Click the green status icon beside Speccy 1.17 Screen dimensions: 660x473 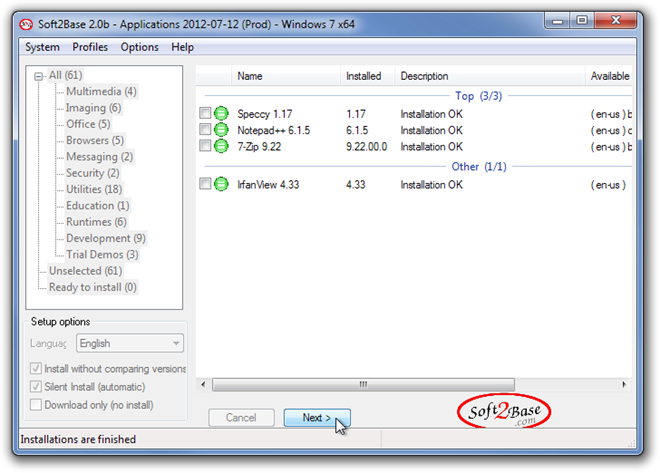point(221,114)
